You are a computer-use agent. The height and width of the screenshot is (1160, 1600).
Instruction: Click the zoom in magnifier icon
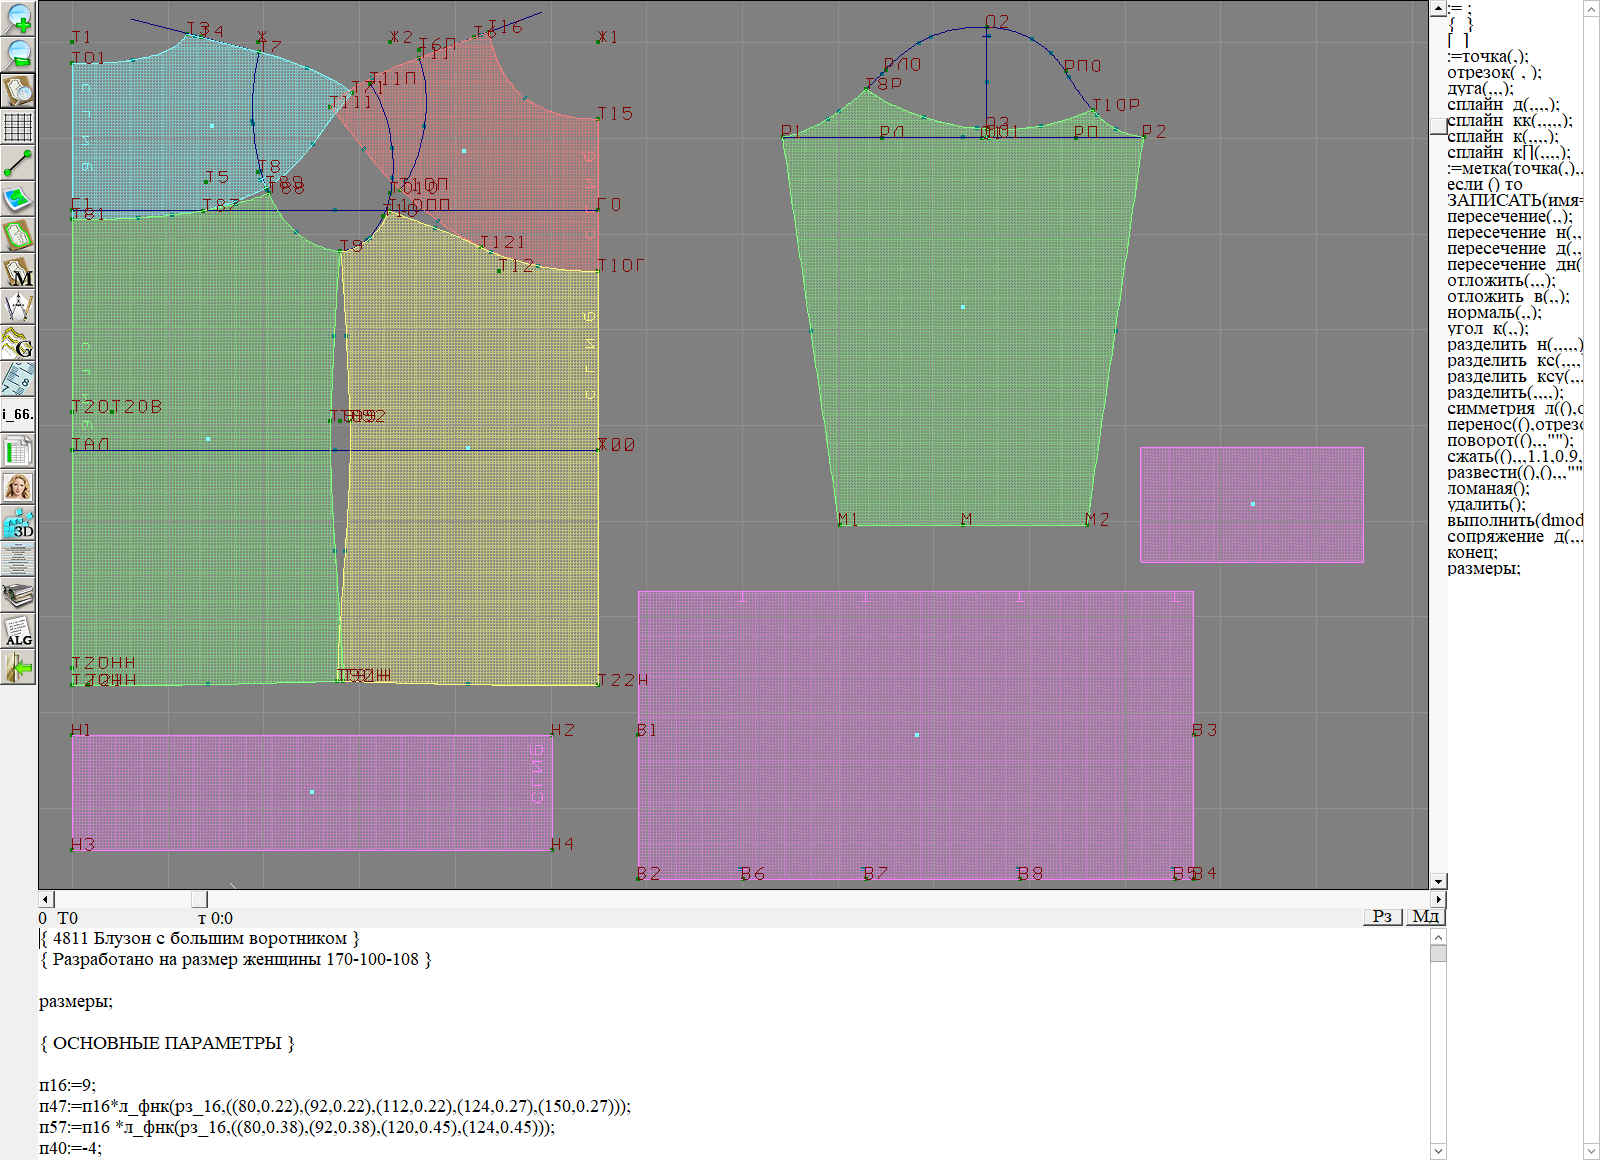point(18,18)
